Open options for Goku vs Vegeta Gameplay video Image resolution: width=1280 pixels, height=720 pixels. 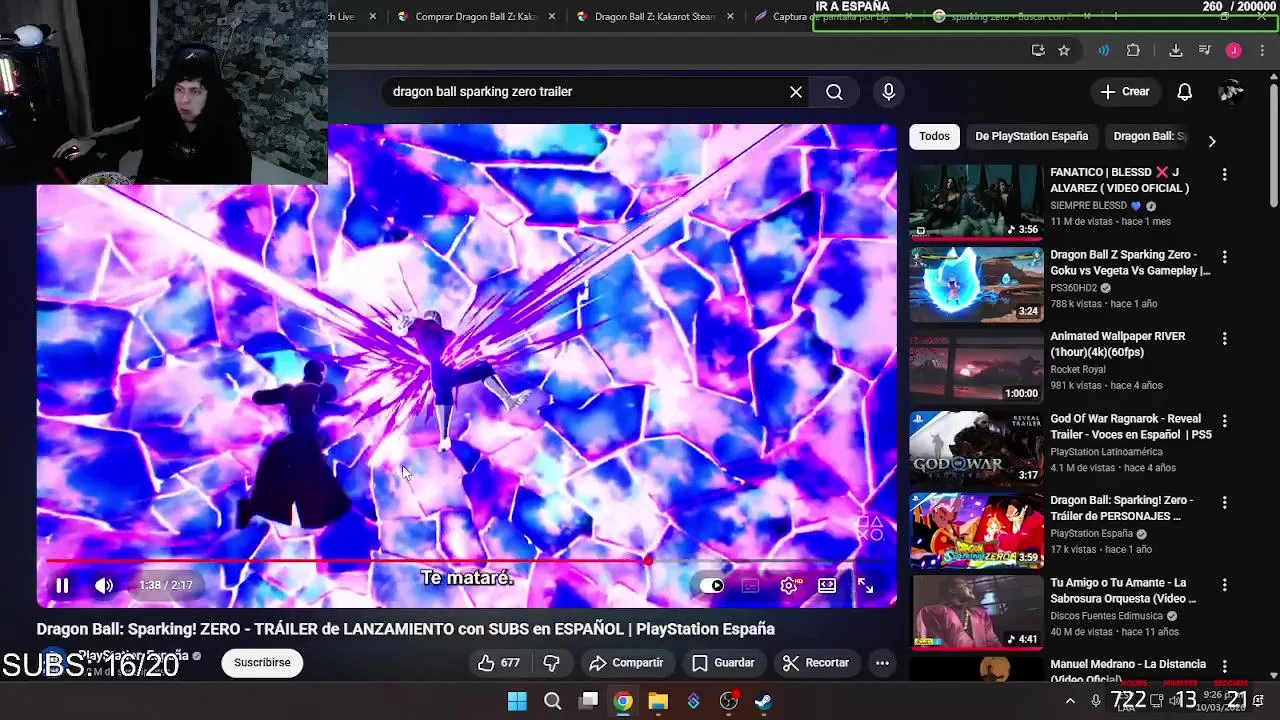pyautogui.click(x=1224, y=257)
